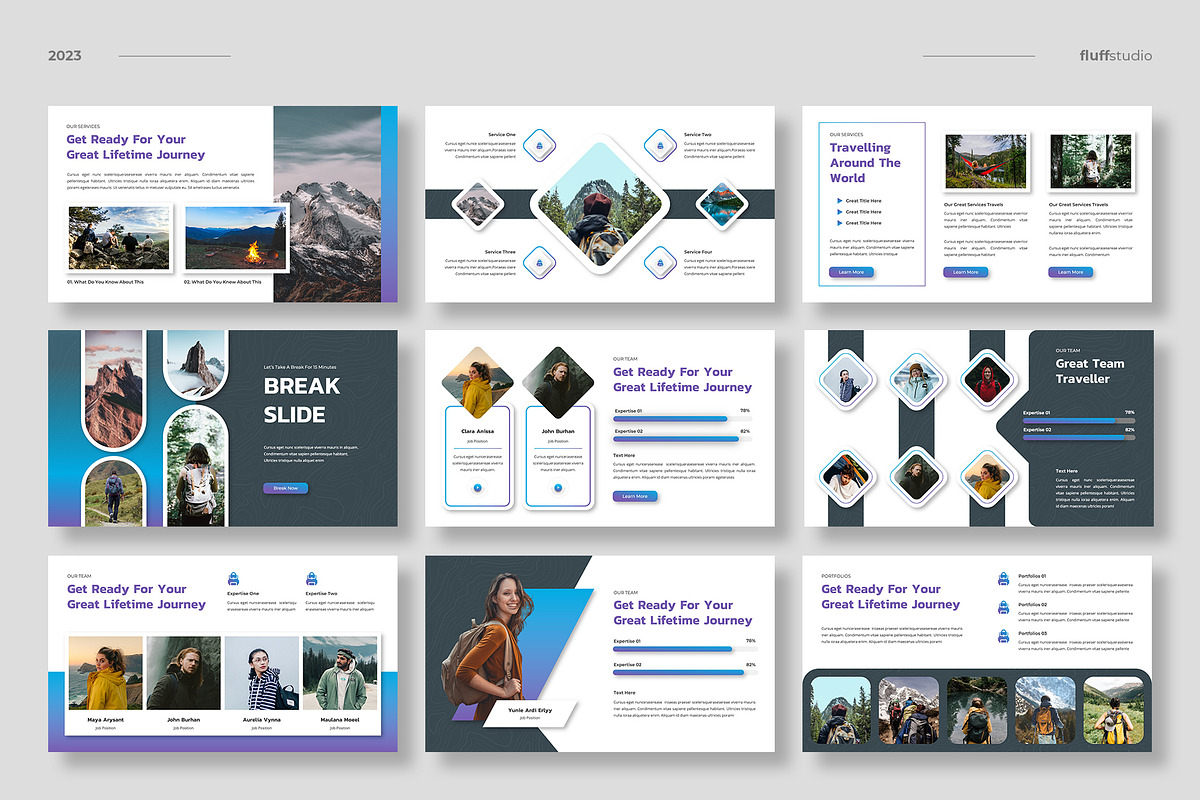This screenshot has width=1200, height=800.
Task: Click the Yunie Ardi Erlyy name tag
Action: point(531,713)
